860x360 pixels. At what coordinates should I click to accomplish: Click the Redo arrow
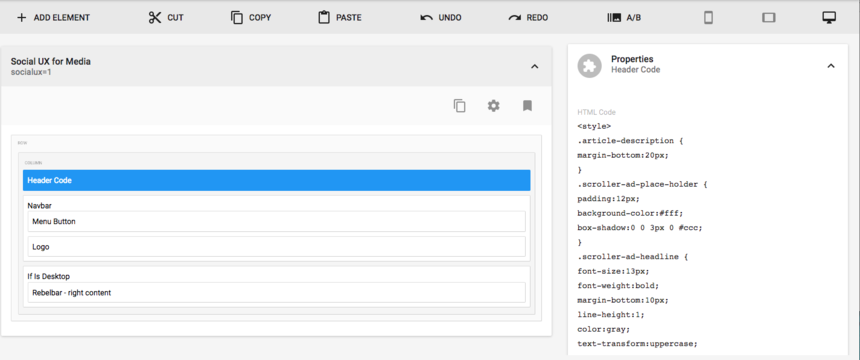(514, 18)
